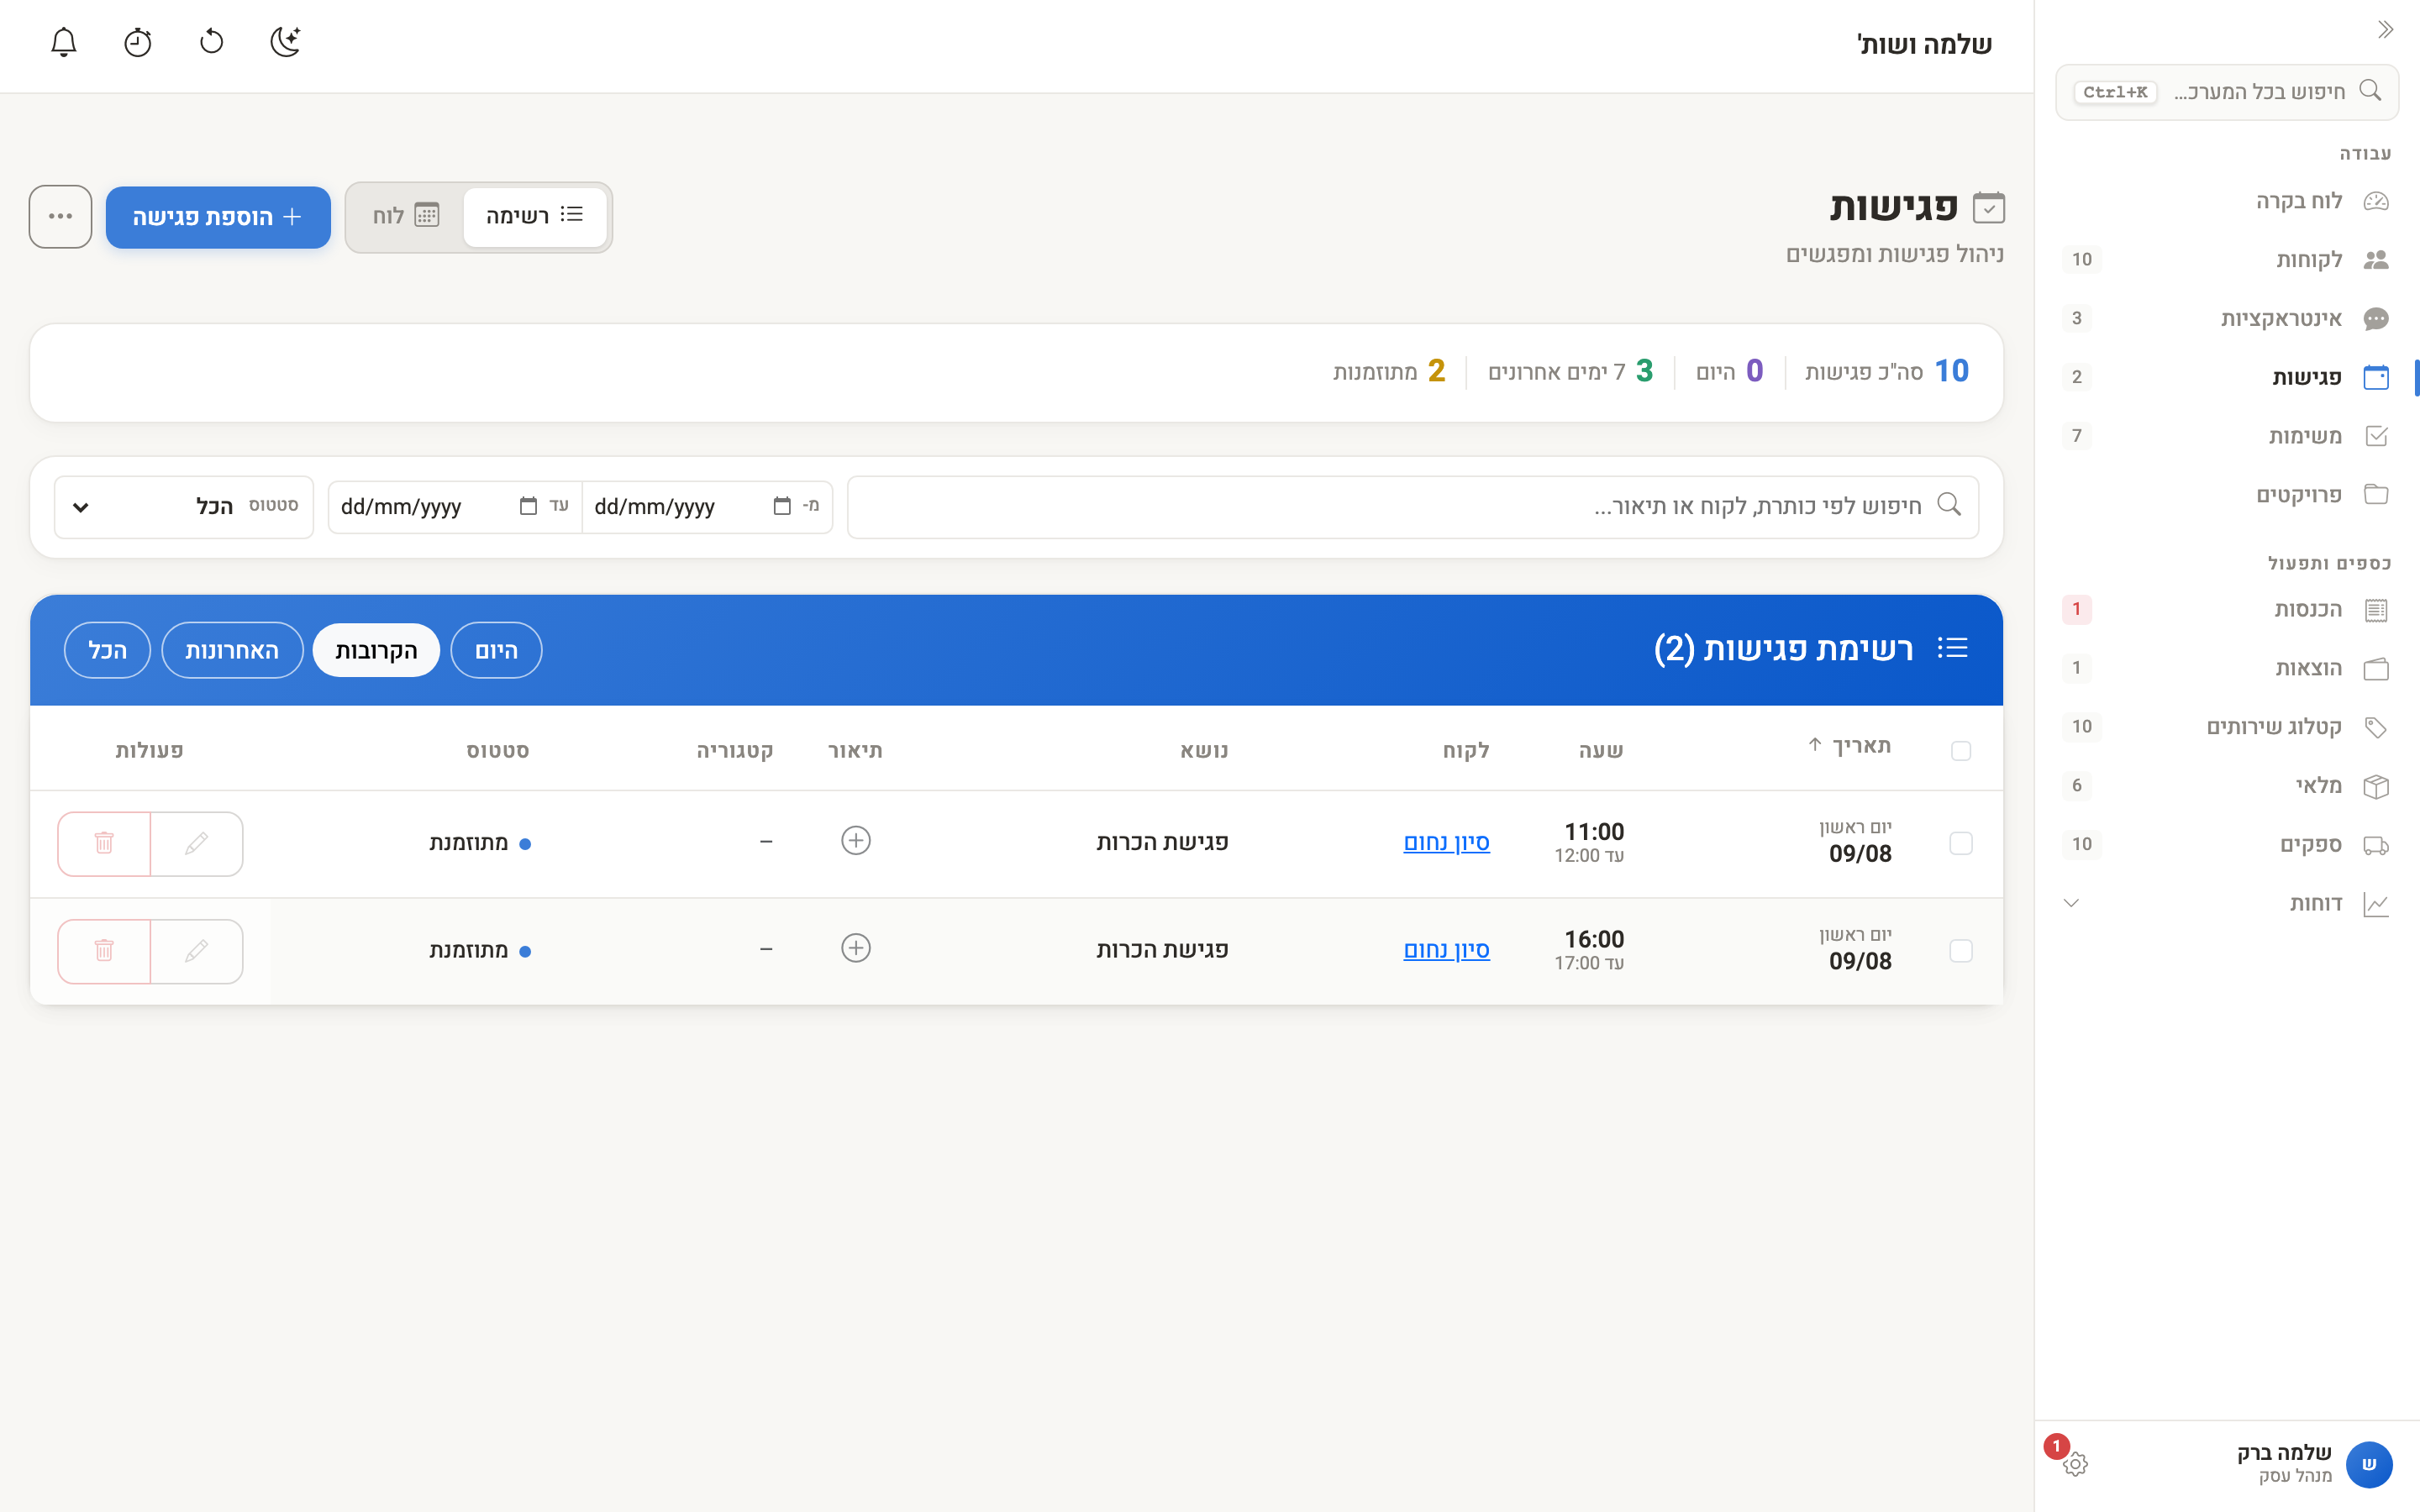Screen dimensions: 2420x1512
Task: Expand the דוחות reports section chevron
Action: 2071,903
